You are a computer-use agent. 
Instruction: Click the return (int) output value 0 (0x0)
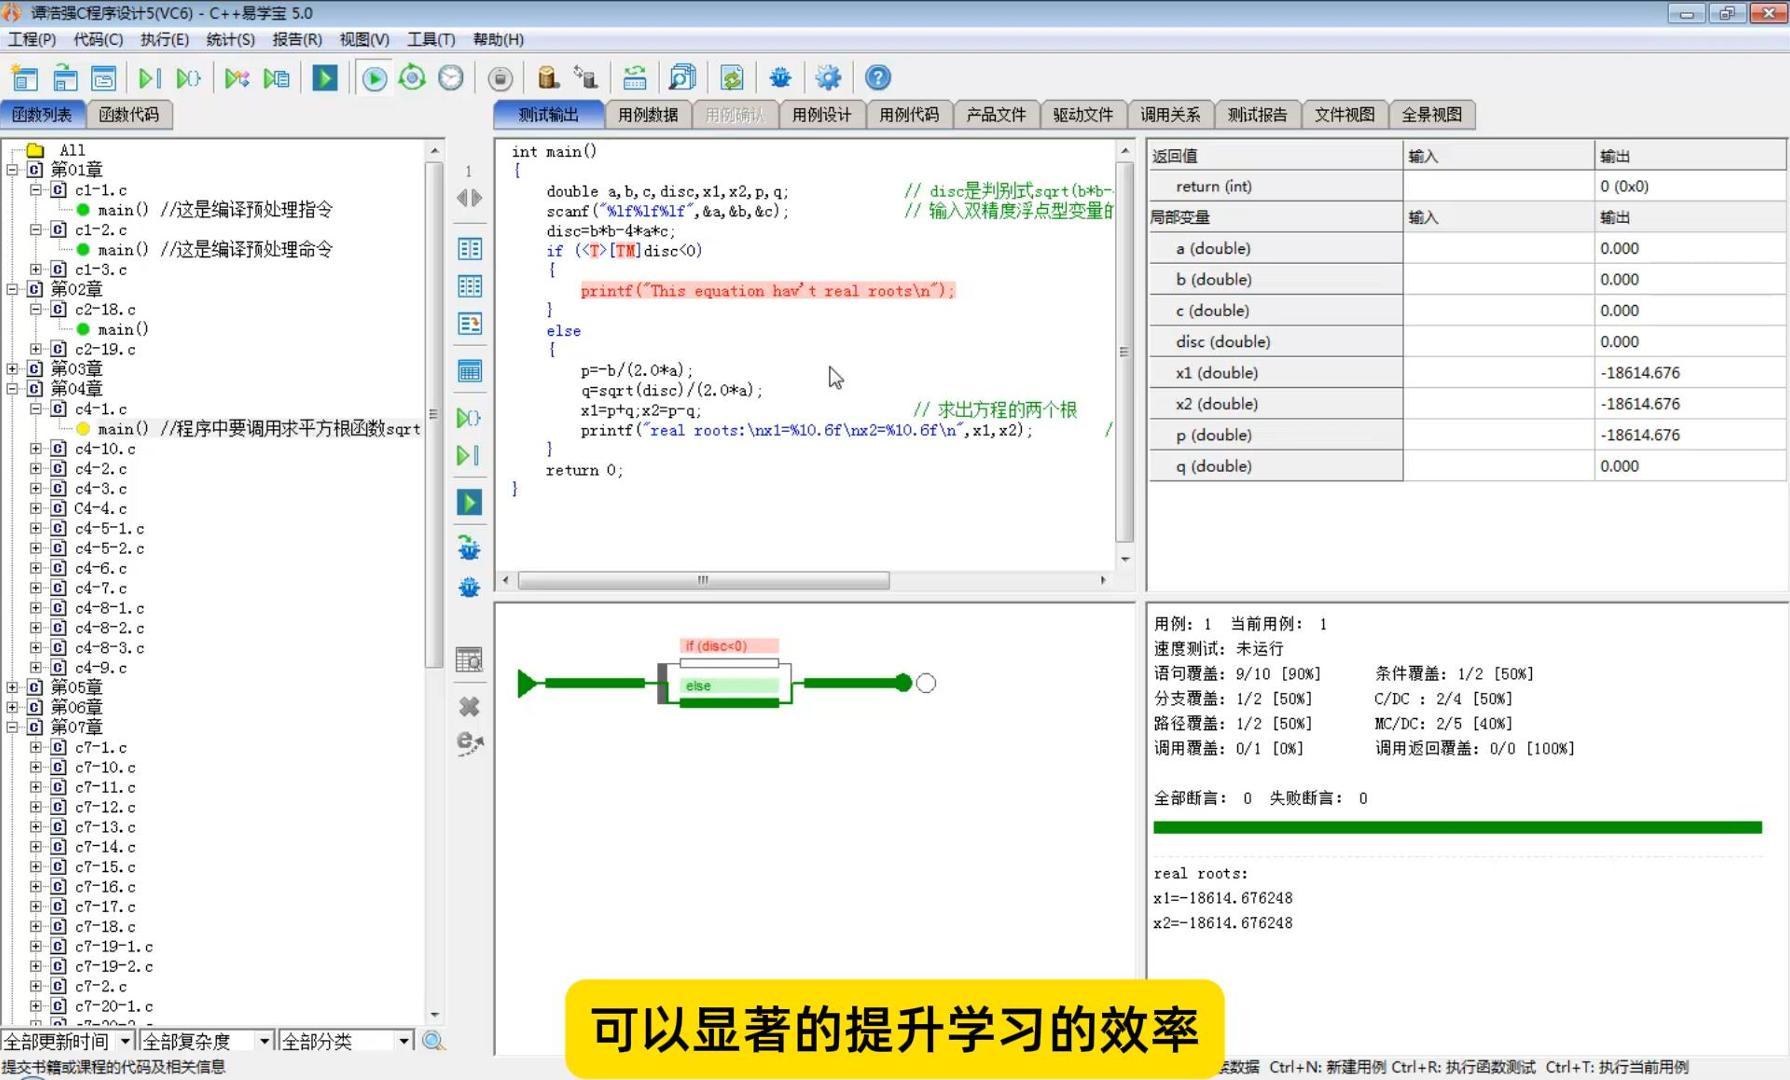pyautogui.click(x=1689, y=186)
